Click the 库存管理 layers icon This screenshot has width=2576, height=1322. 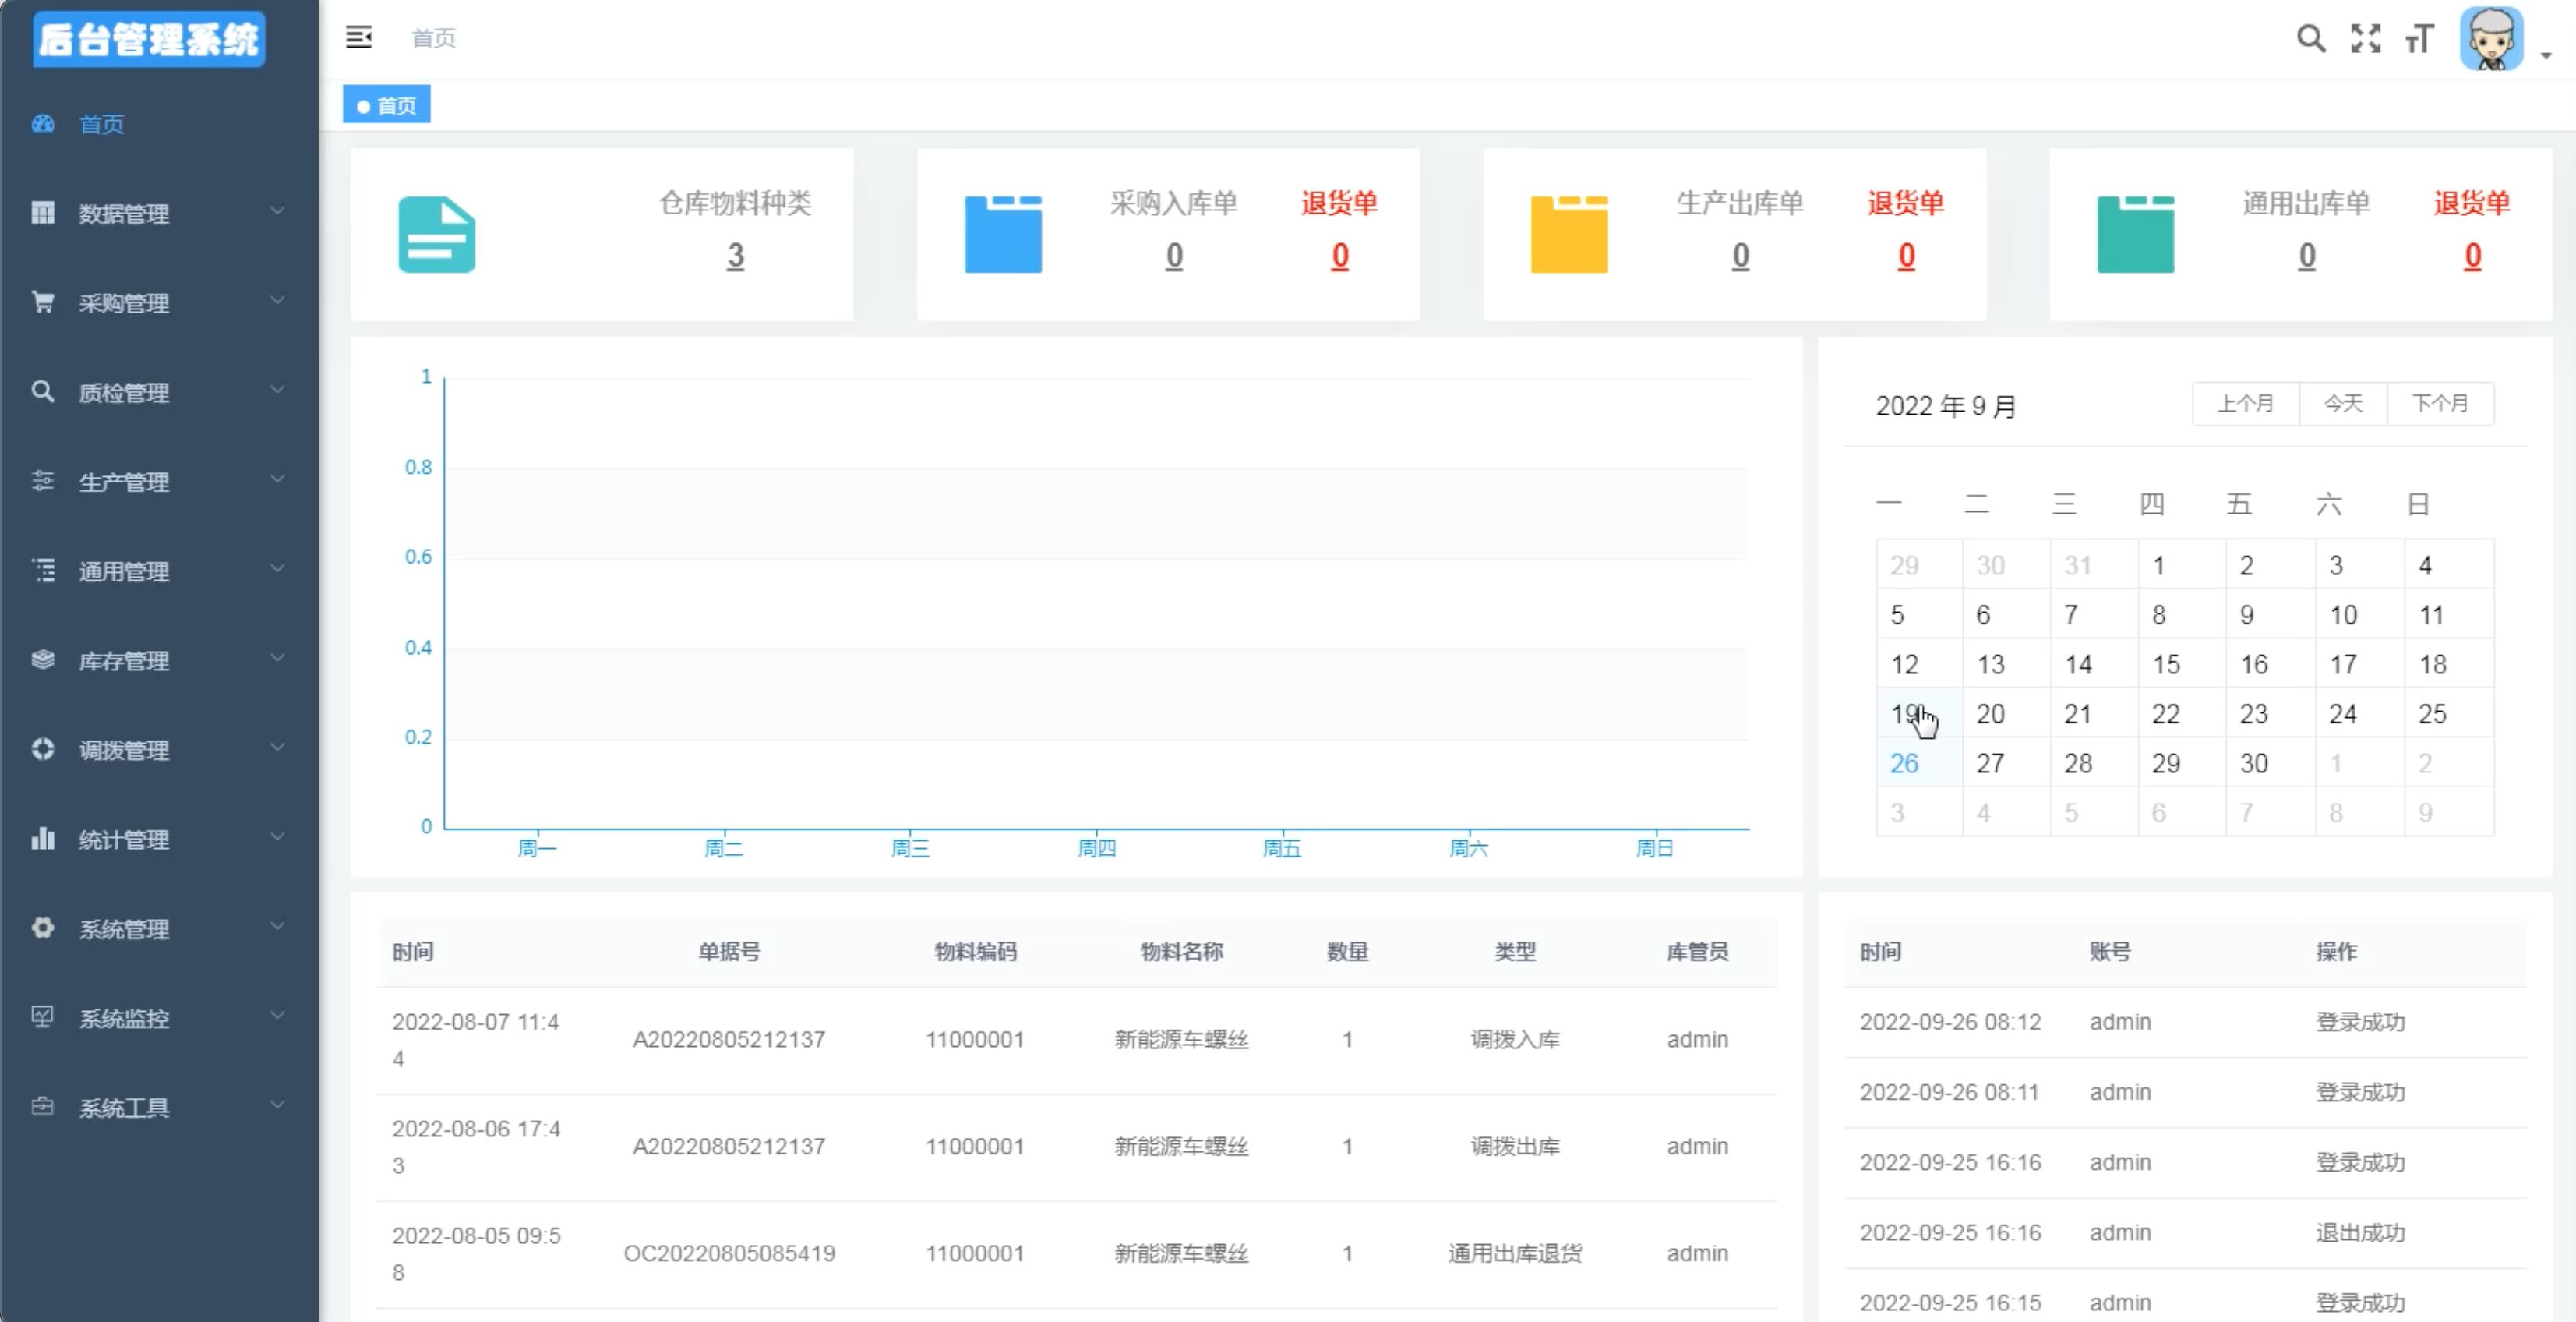42,660
